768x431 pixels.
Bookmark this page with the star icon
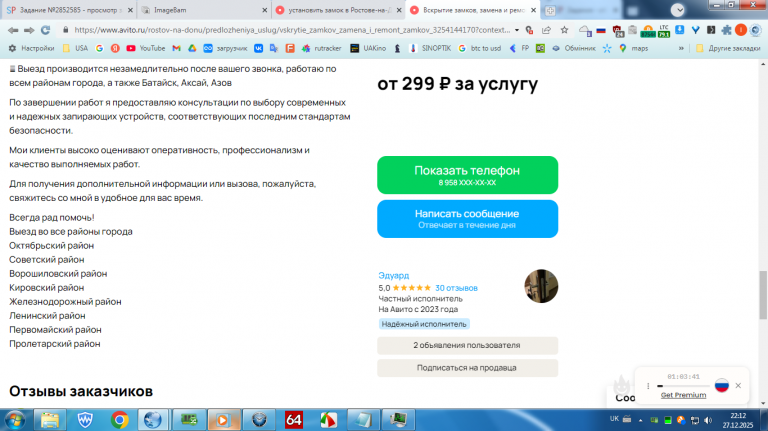click(564, 30)
